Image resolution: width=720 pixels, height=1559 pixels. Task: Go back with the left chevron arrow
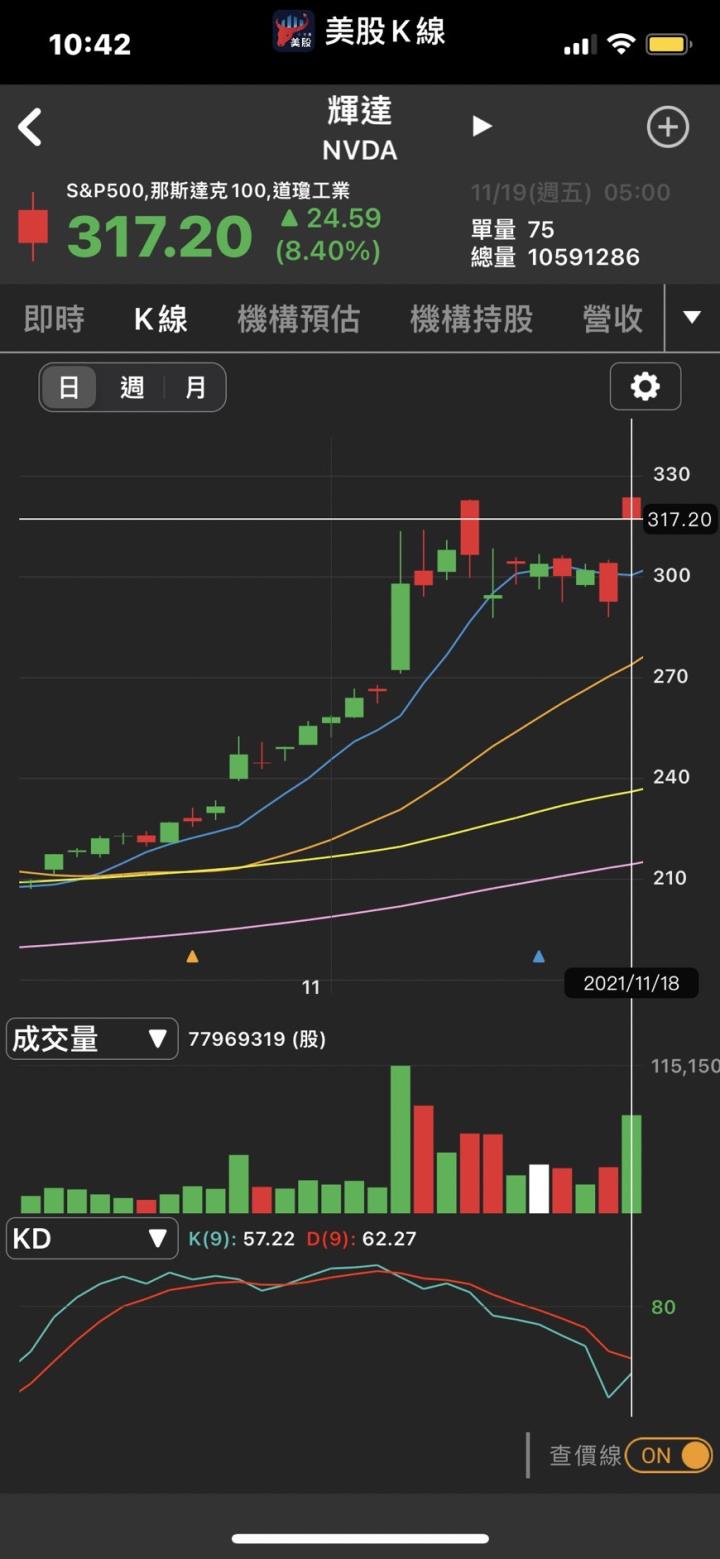pyautogui.click(x=30, y=128)
